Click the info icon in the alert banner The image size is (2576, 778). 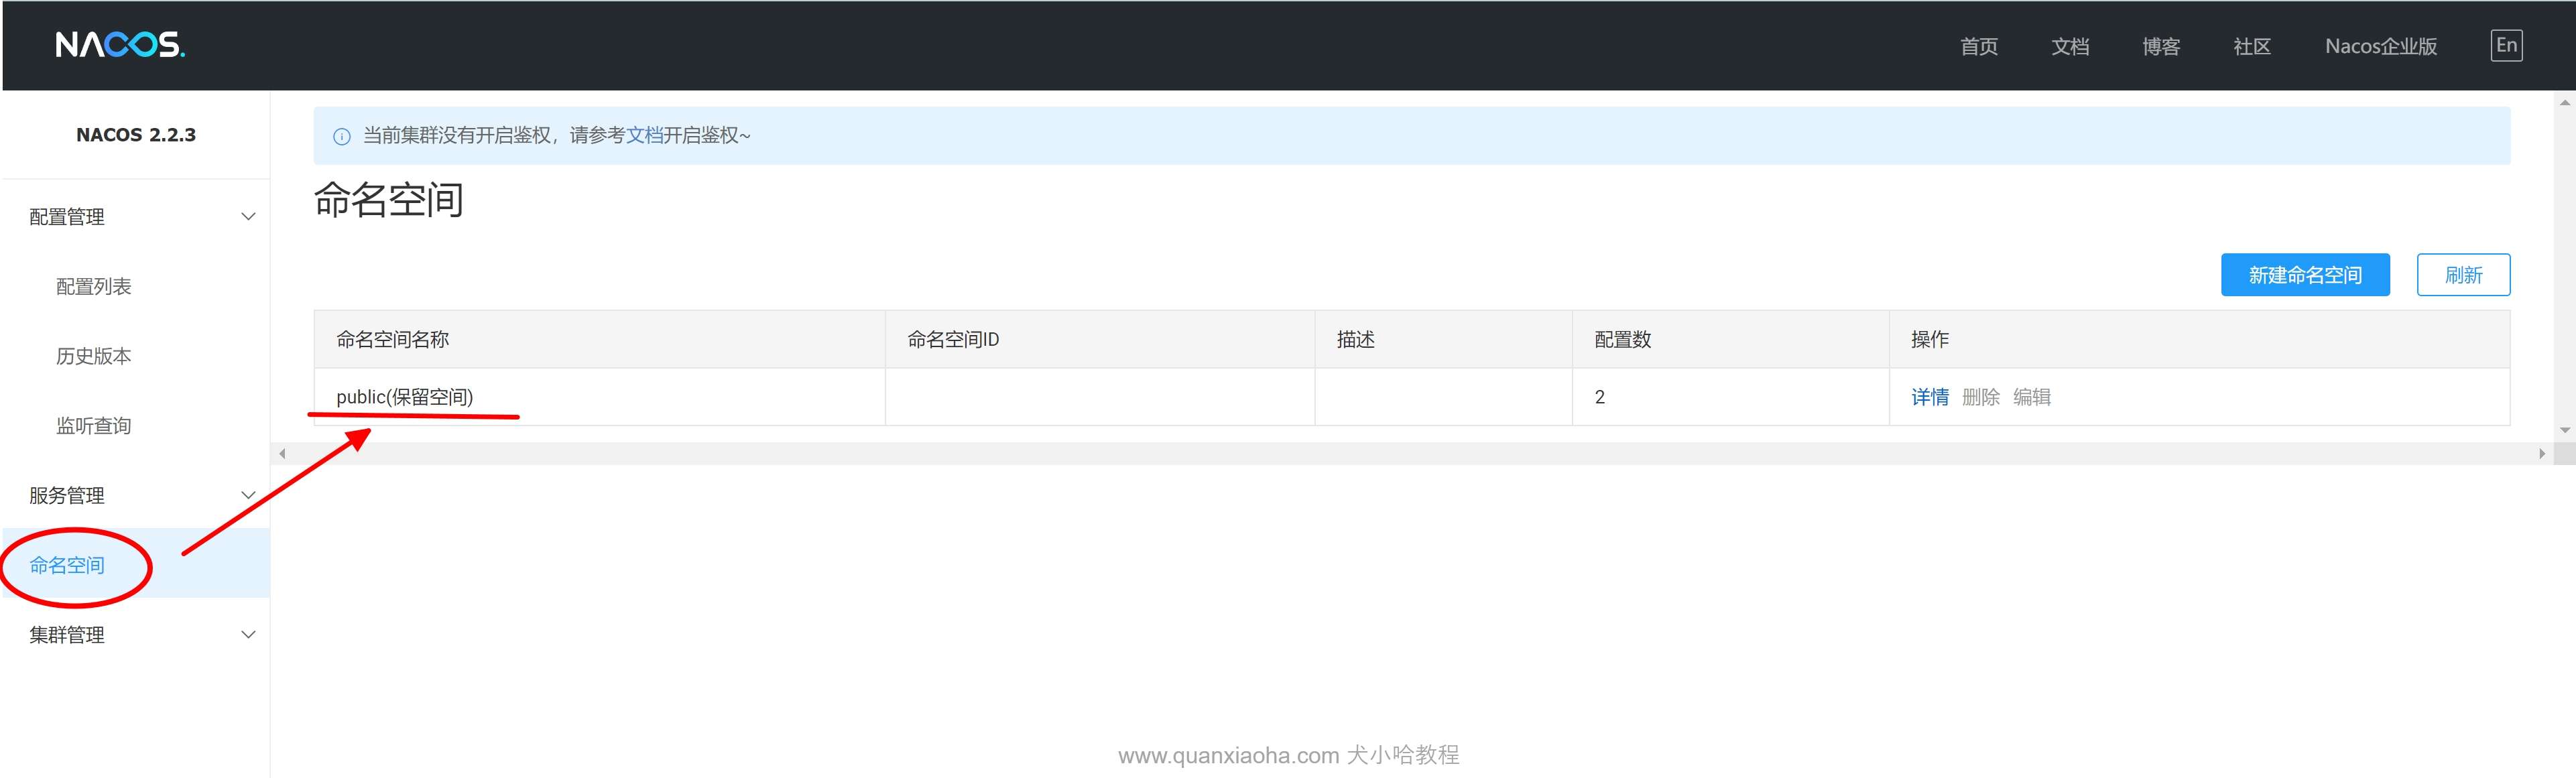pyautogui.click(x=342, y=137)
